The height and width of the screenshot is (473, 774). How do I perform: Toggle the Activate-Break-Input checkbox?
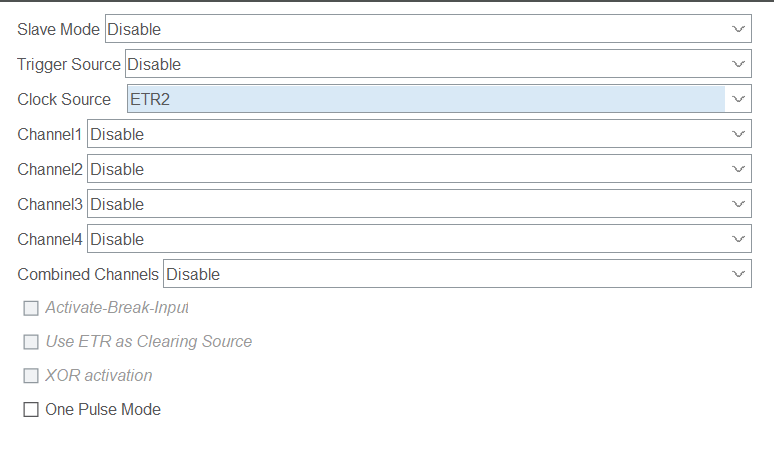(x=31, y=308)
